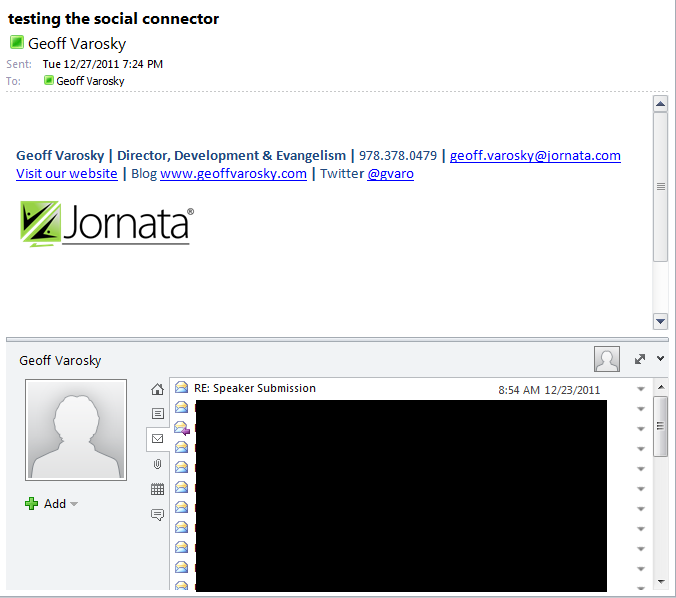
Task: Click the Jornata logo image
Action: point(106,224)
